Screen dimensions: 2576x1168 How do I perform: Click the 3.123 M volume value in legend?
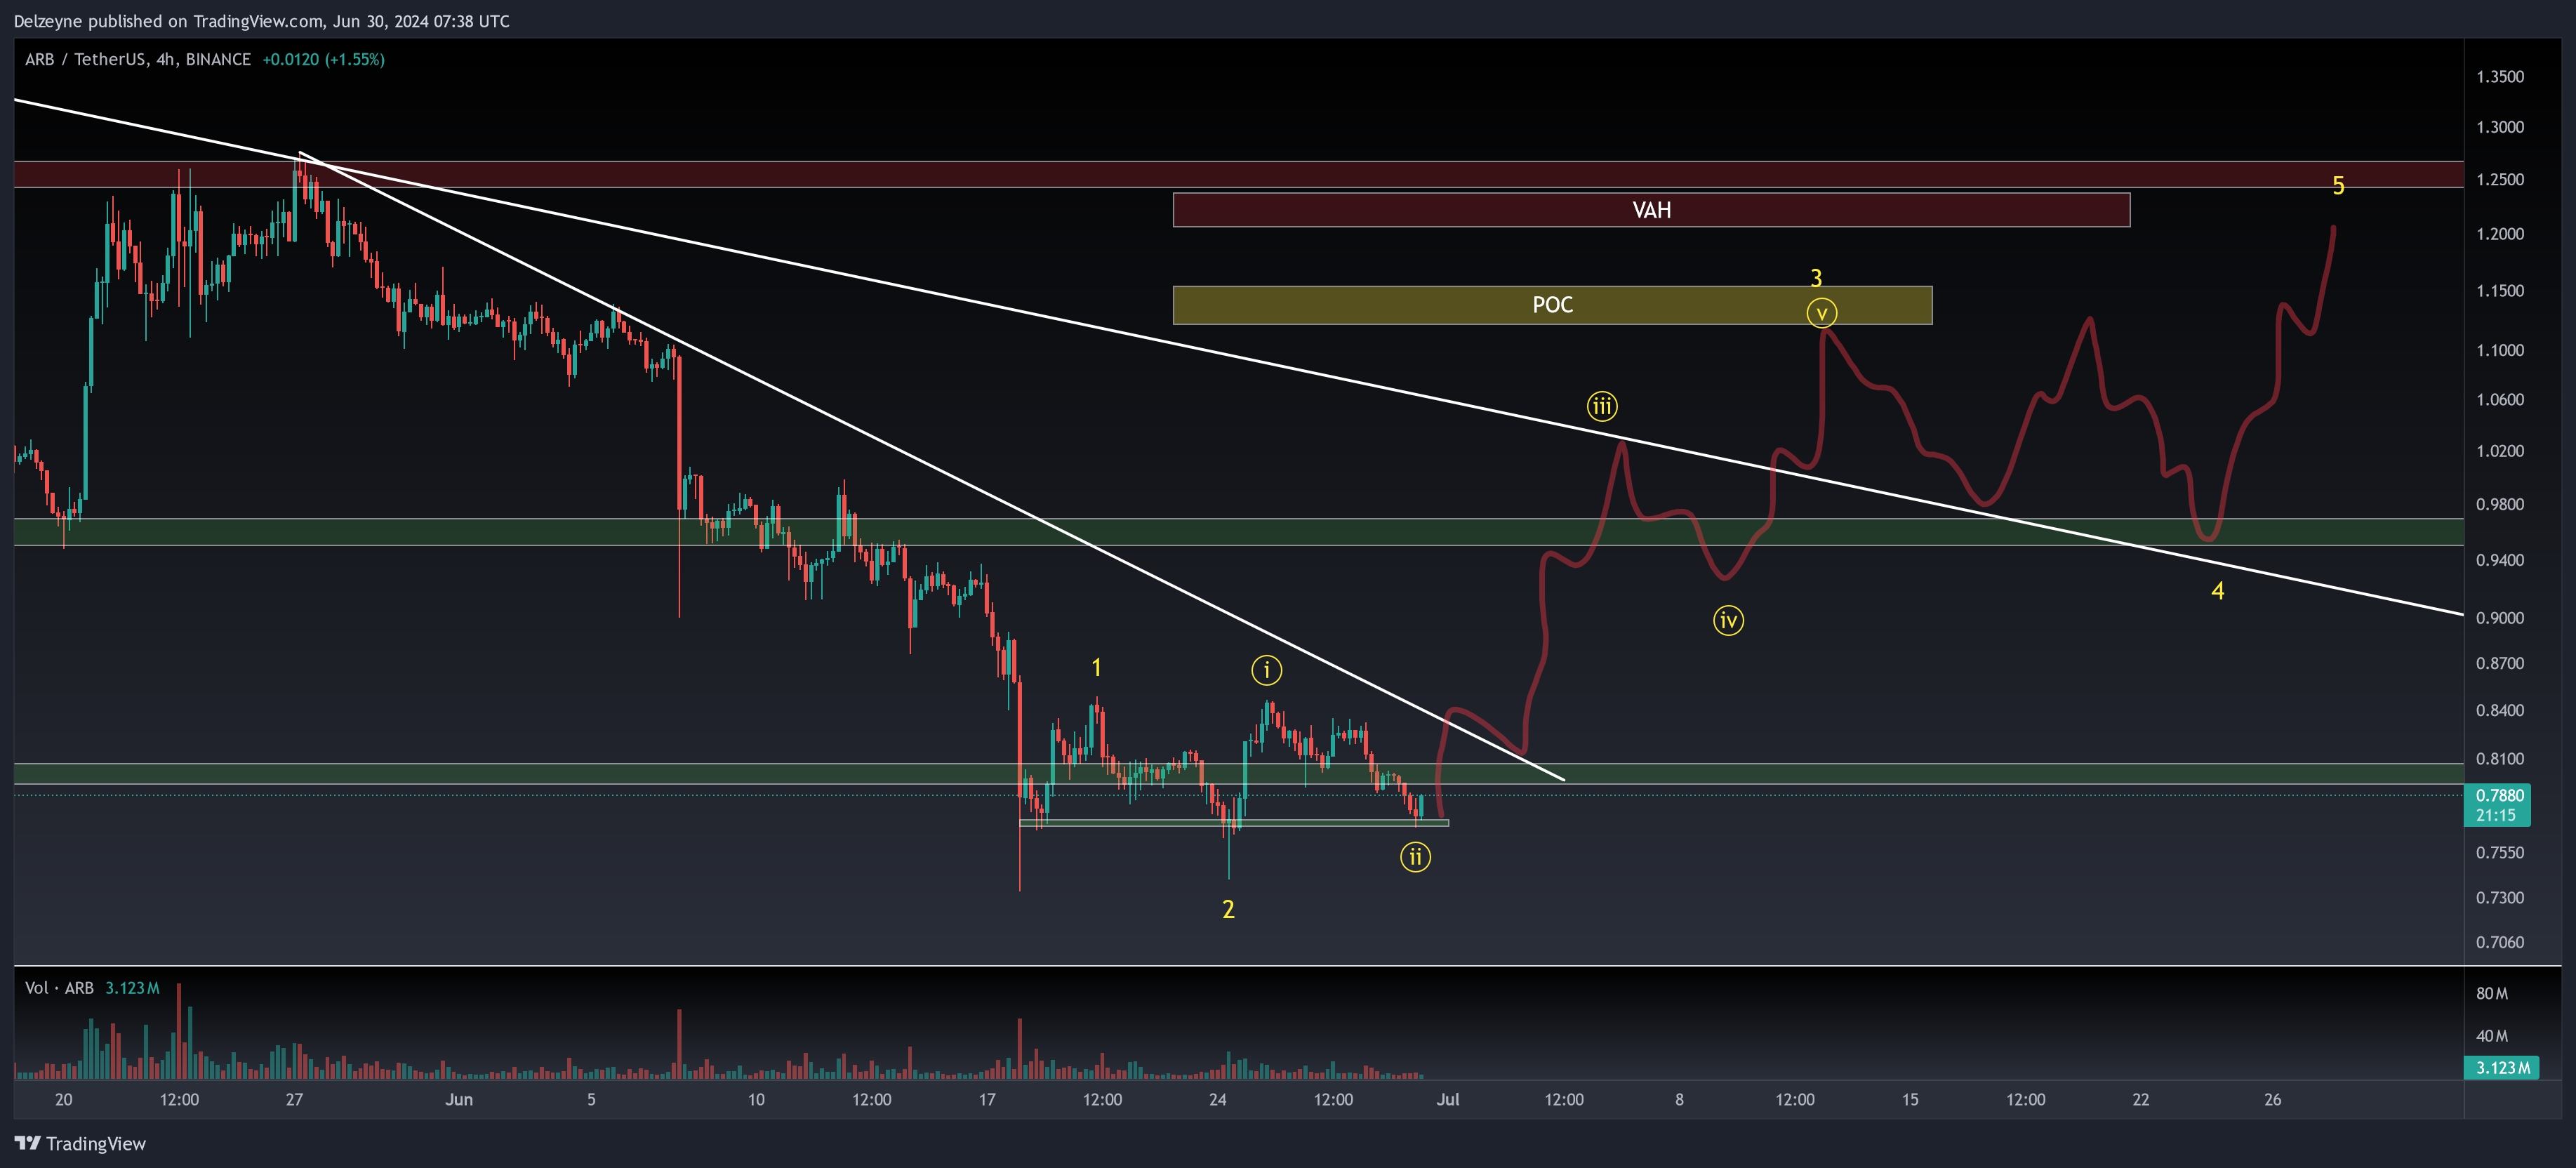click(132, 988)
